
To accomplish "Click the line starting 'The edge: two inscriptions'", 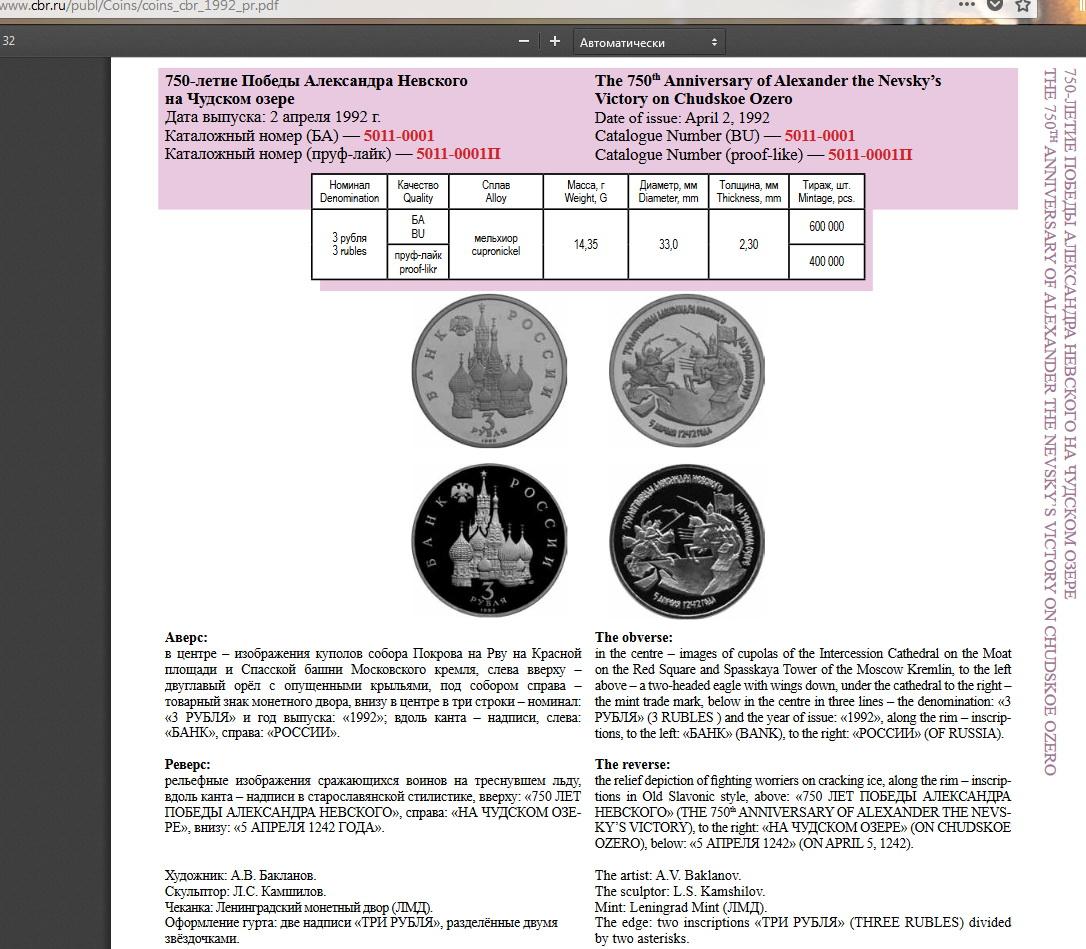I will pyautogui.click(x=803, y=923).
